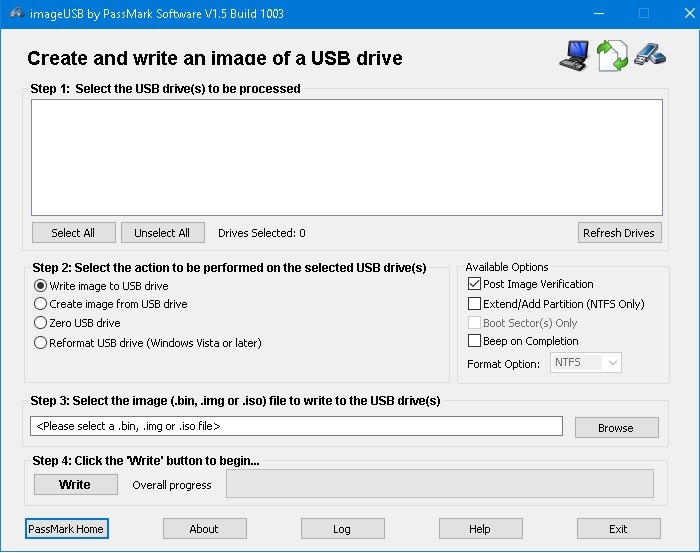Open Help
This screenshot has height=553, width=700.
click(481, 528)
